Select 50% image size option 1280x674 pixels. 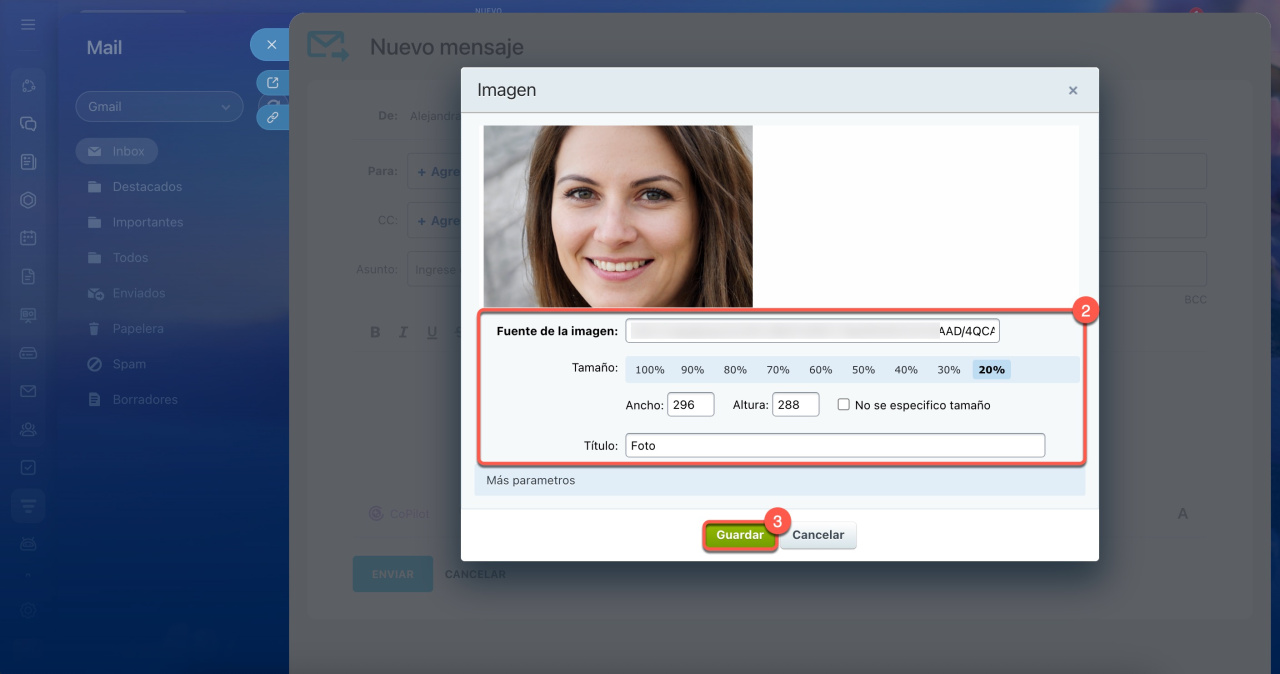(x=863, y=370)
